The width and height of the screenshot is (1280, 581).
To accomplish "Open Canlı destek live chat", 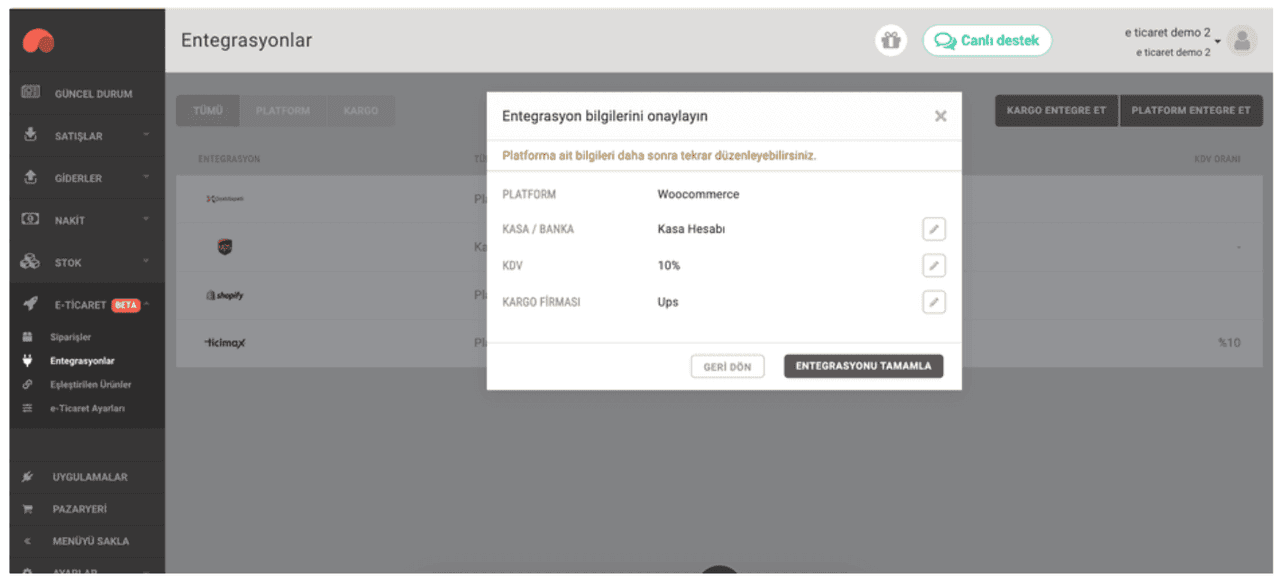I will pyautogui.click(x=987, y=41).
